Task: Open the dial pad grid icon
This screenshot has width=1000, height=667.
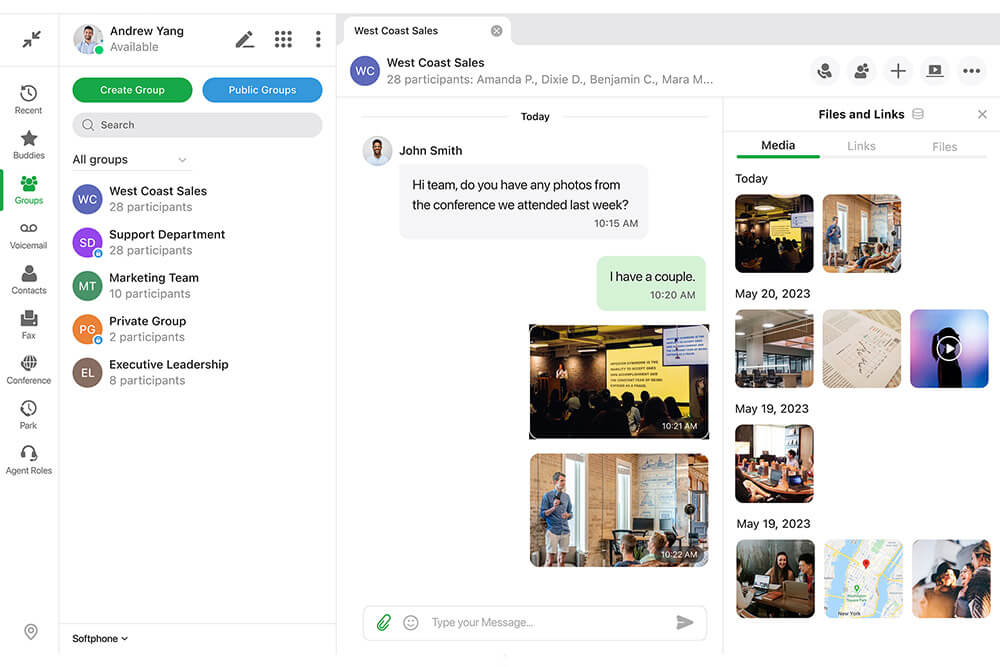Action: tap(283, 40)
